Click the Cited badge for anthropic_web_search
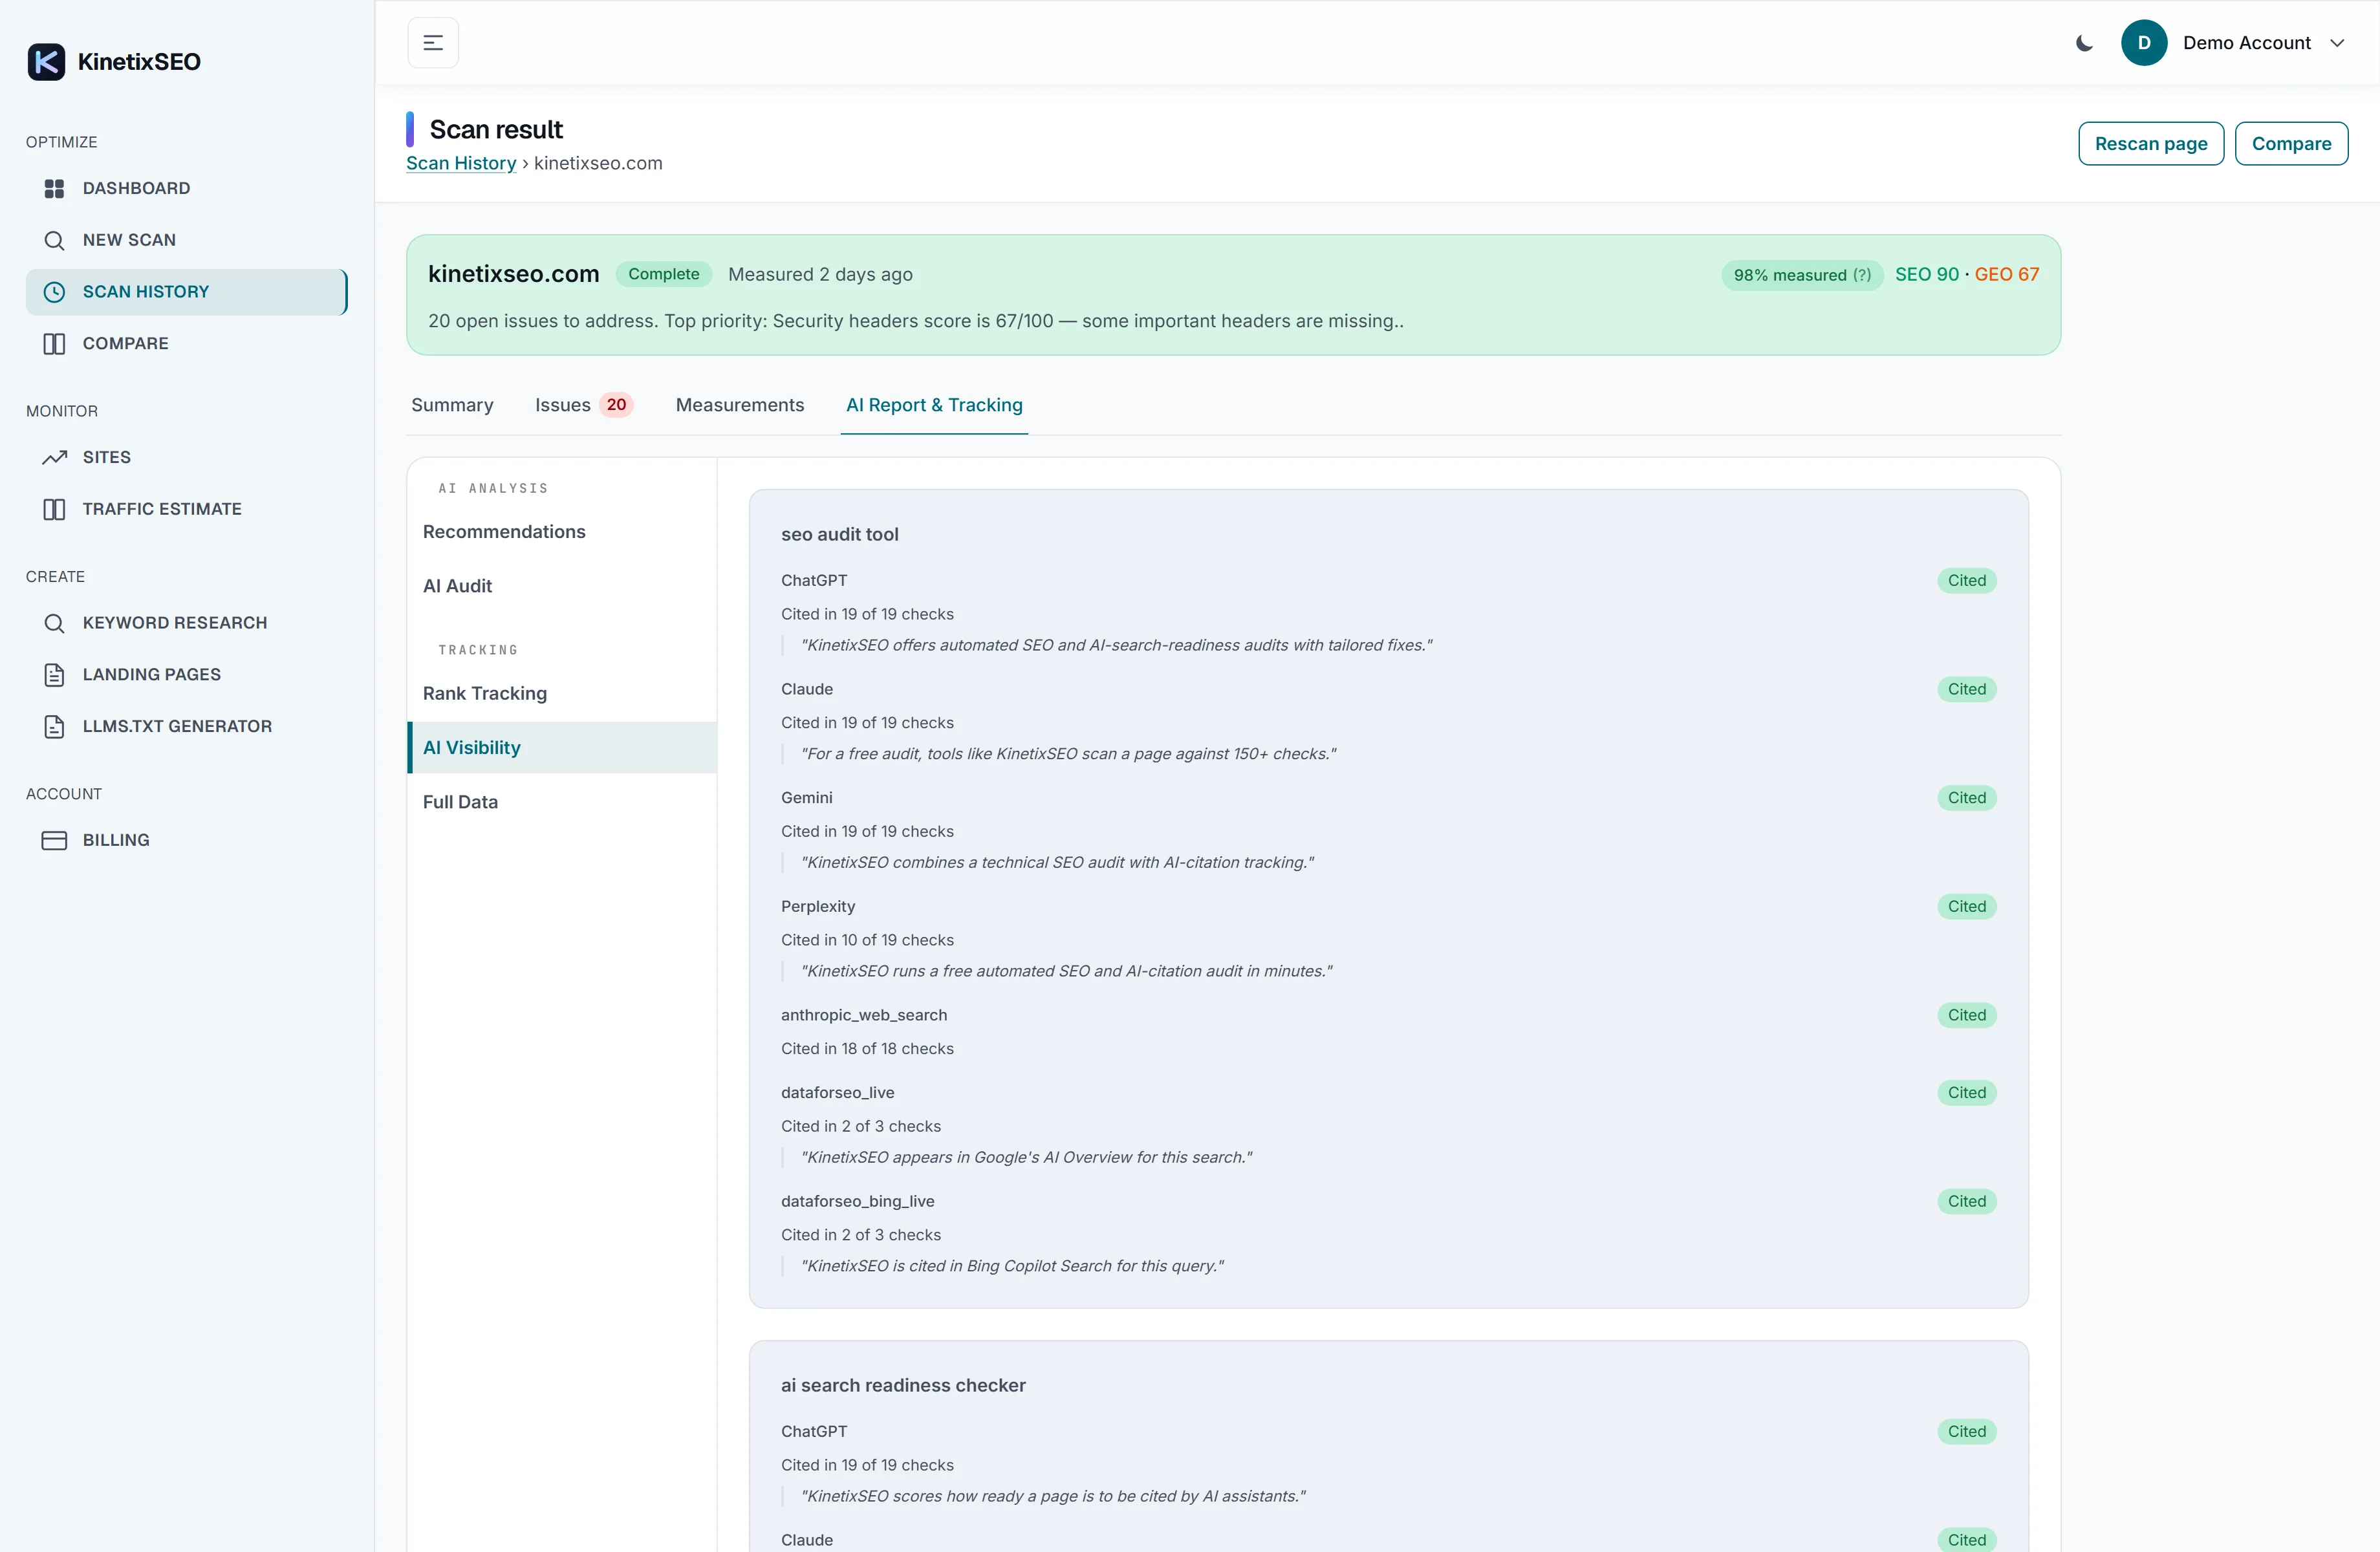Image resolution: width=2380 pixels, height=1552 pixels. (x=1966, y=1015)
